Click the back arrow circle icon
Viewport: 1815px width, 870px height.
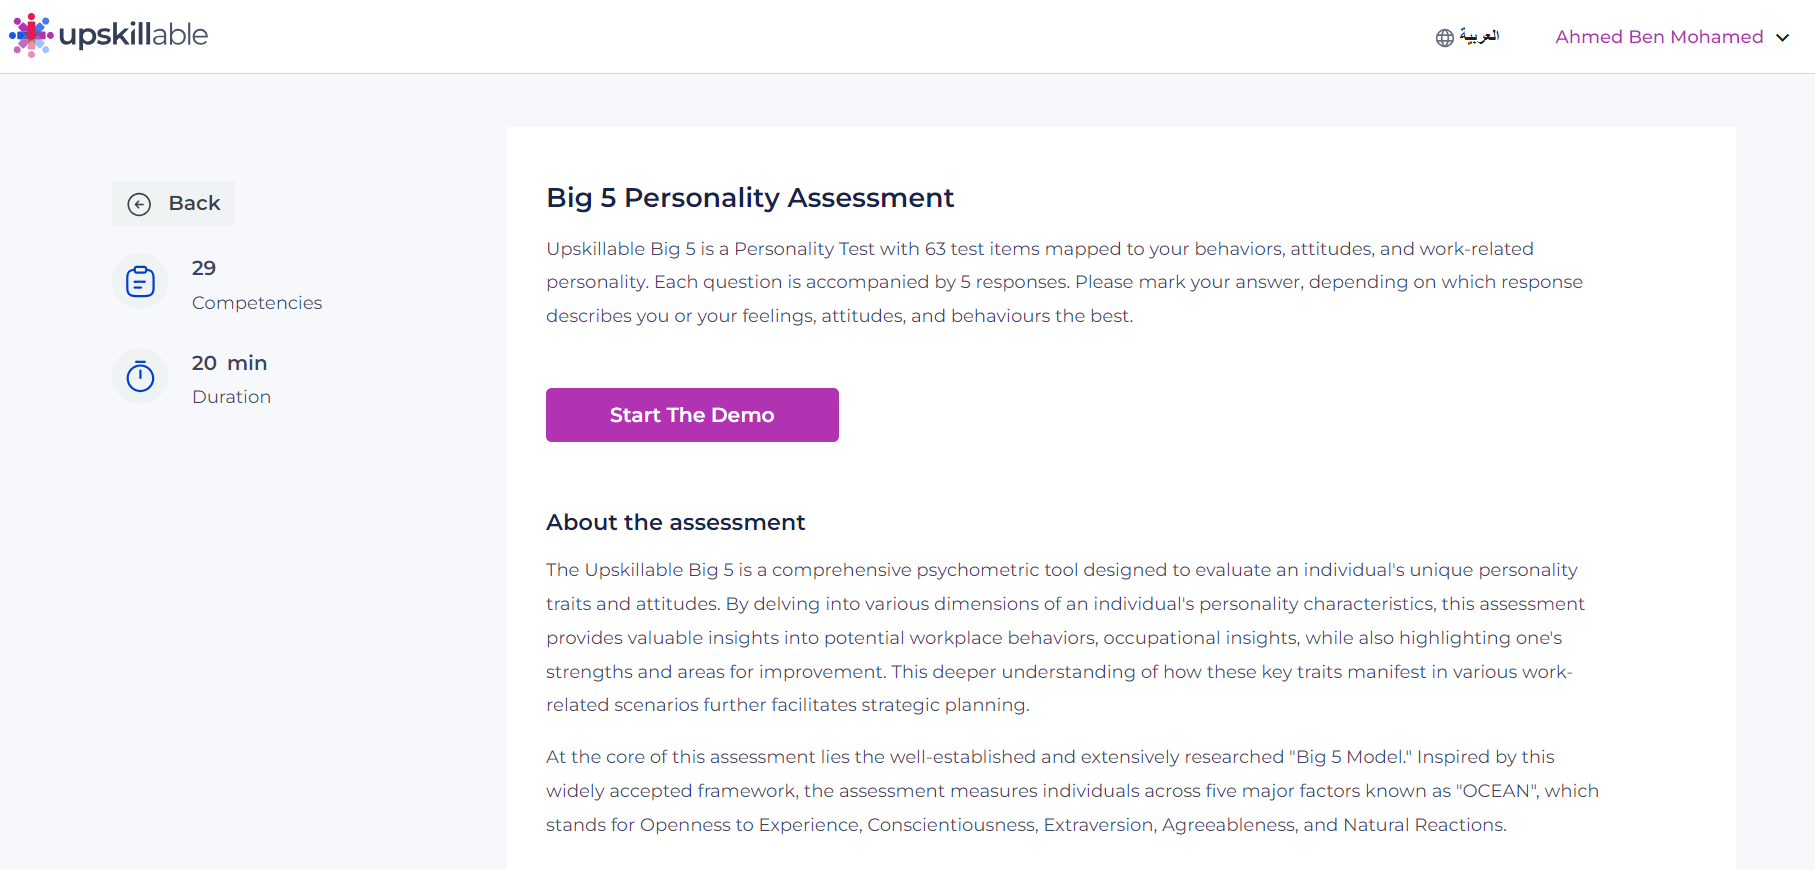pos(139,204)
